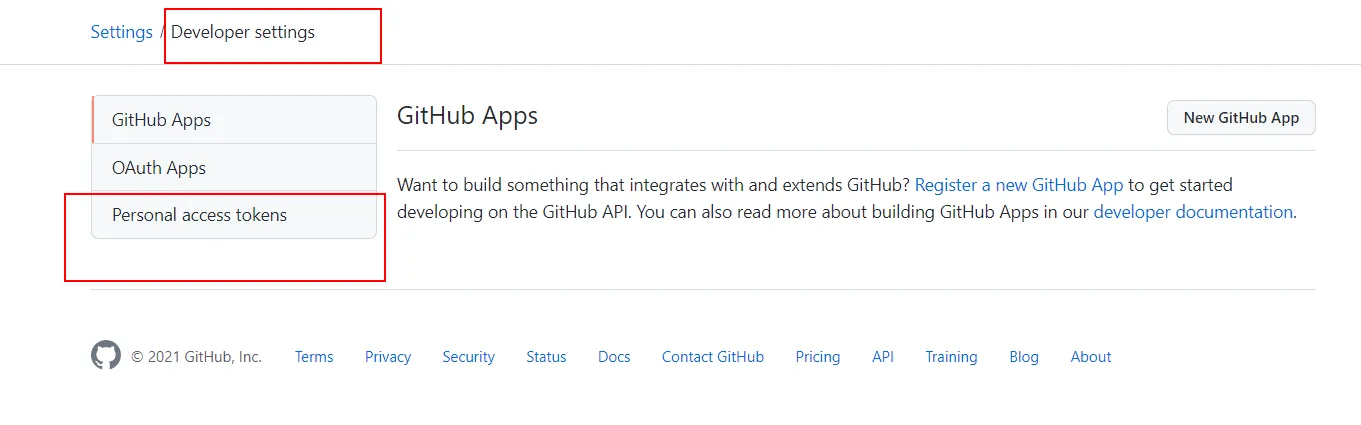This screenshot has width=1361, height=425.
Task: Visit the Privacy footer link
Action: [388, 357]
